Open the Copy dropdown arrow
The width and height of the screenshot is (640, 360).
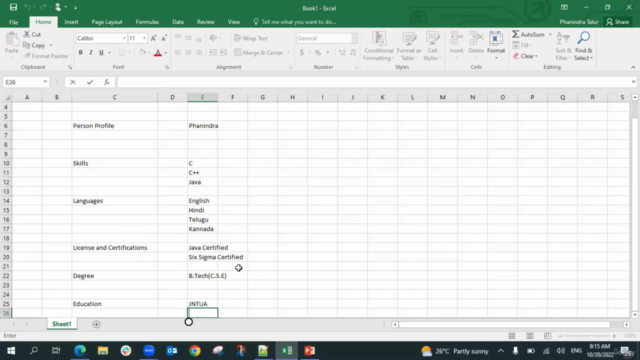point(51,45)
